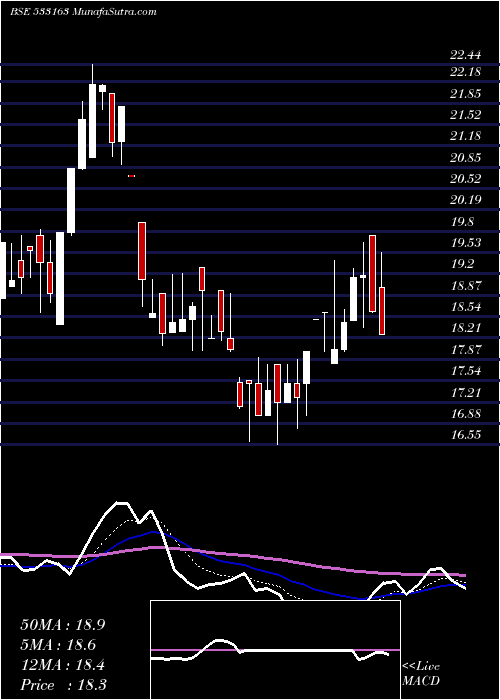
Task: Click the 22.18 price axis label
Action: pyautogui.click(x=466, y=72)
